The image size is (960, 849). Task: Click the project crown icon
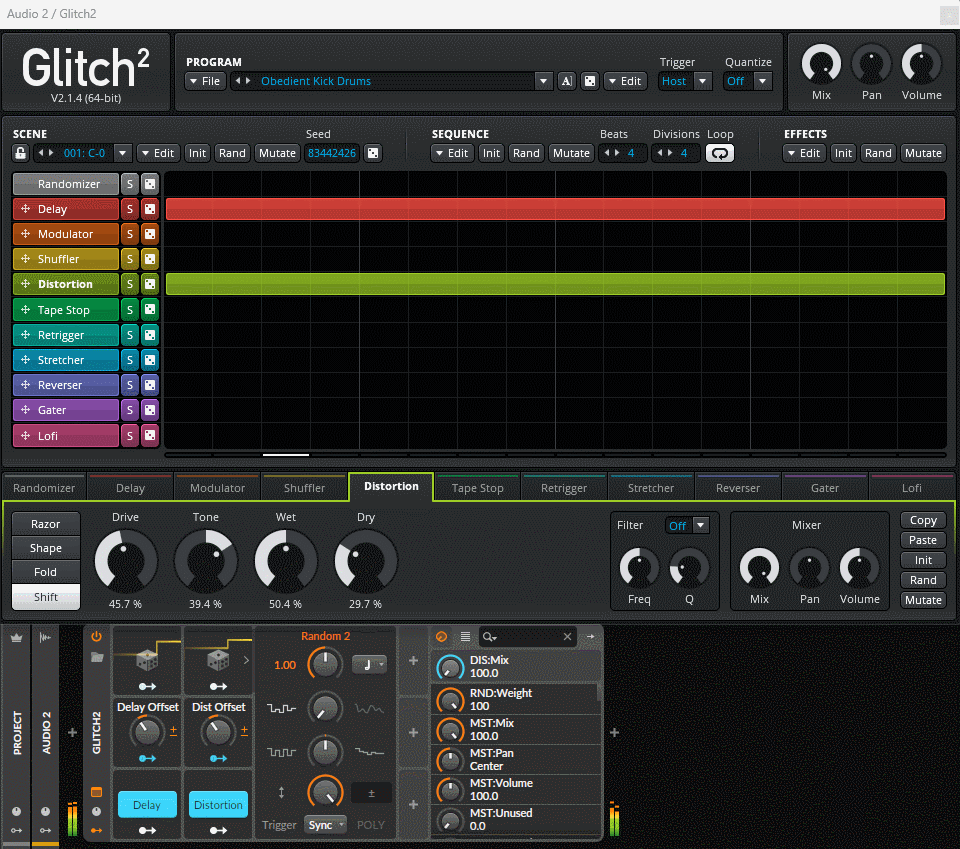click(17, 638)
